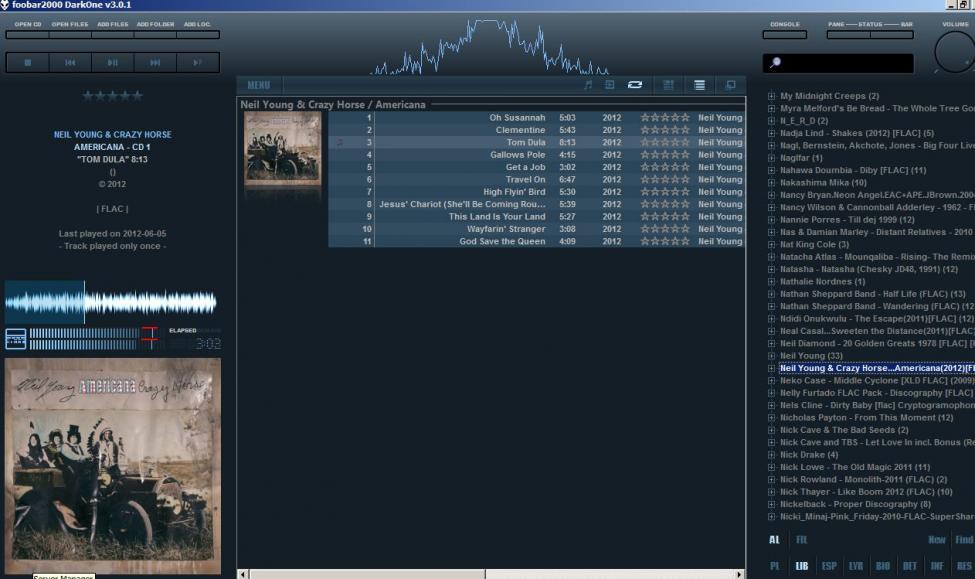Select track Travel On
The height and width of the screenshot is (579, 975).
click(x=536, y=179)
